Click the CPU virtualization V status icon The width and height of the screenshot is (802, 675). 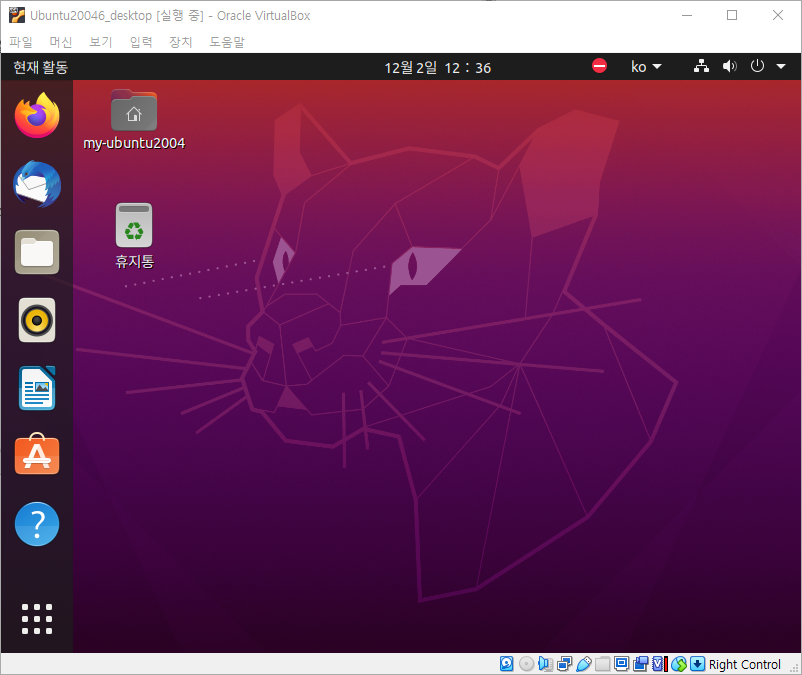(x=660, y=664)
